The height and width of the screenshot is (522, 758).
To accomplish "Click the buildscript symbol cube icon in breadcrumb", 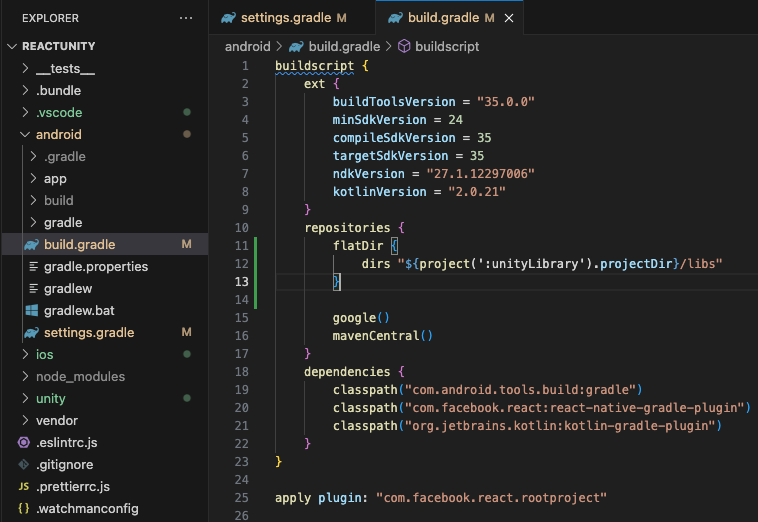I will [404, 46].
